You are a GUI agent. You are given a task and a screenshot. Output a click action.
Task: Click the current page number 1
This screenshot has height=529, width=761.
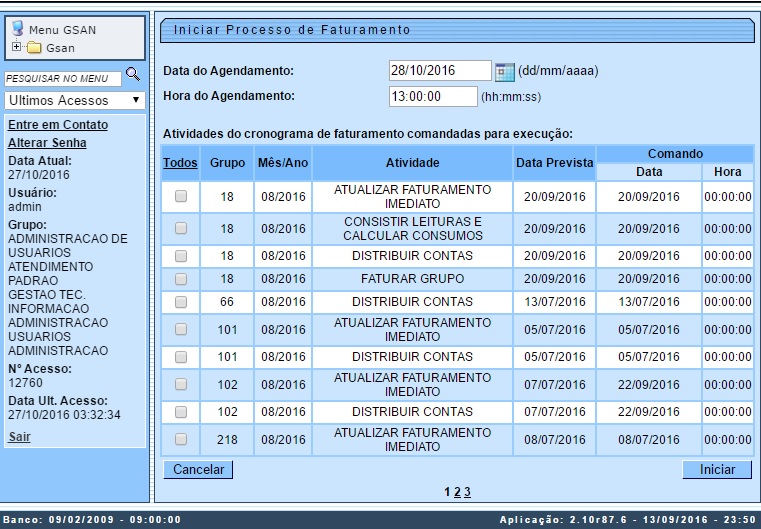[447, 492]
